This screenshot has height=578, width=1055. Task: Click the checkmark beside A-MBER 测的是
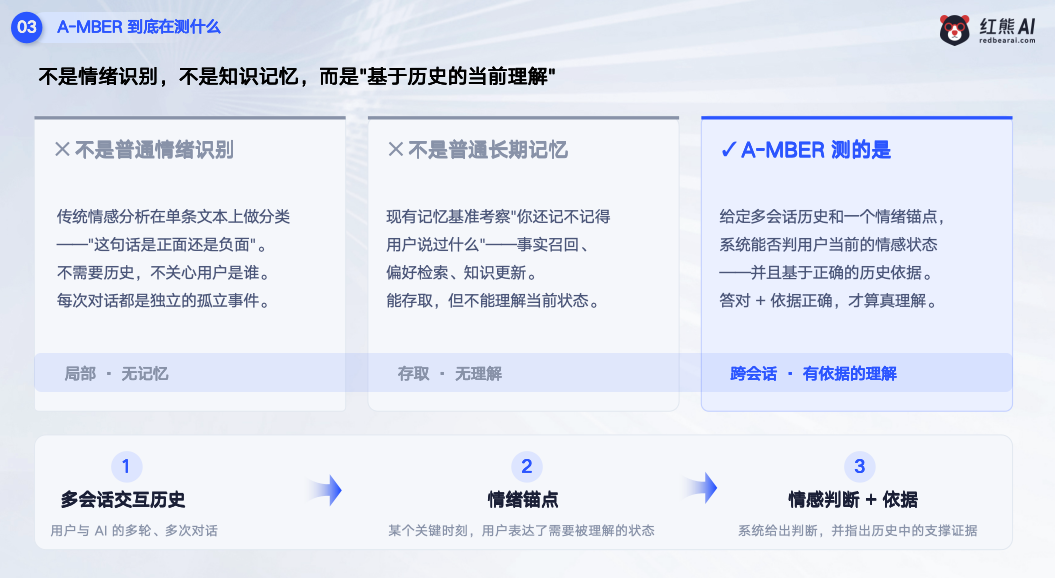[x=728, y=149]
